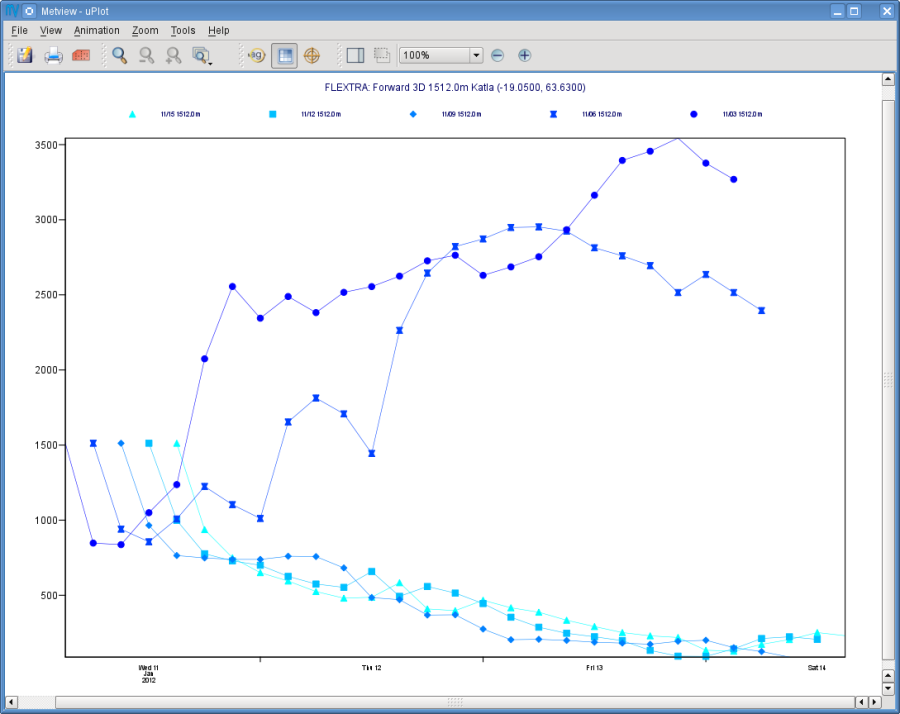Open the Zoom menu
900x714 pixels.
[x=145, y=30]
